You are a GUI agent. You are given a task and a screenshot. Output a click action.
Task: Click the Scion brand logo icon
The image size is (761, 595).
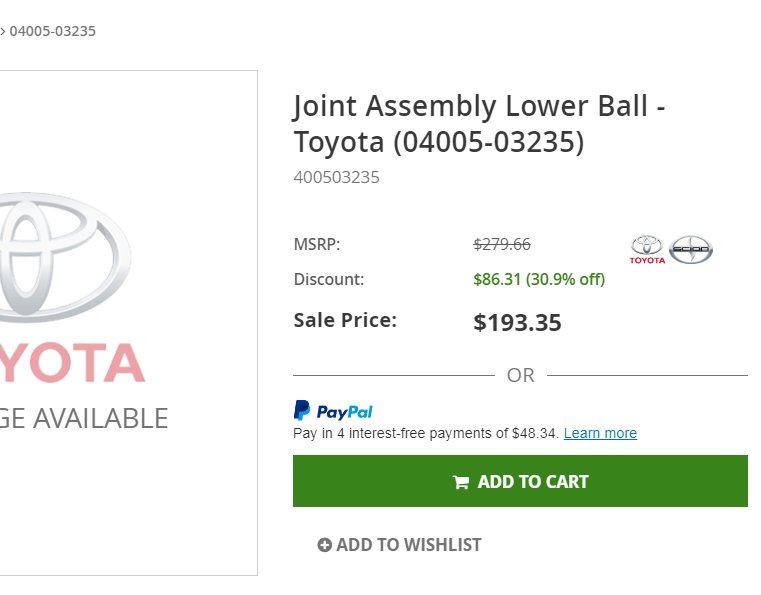click(x=691, y=249)
